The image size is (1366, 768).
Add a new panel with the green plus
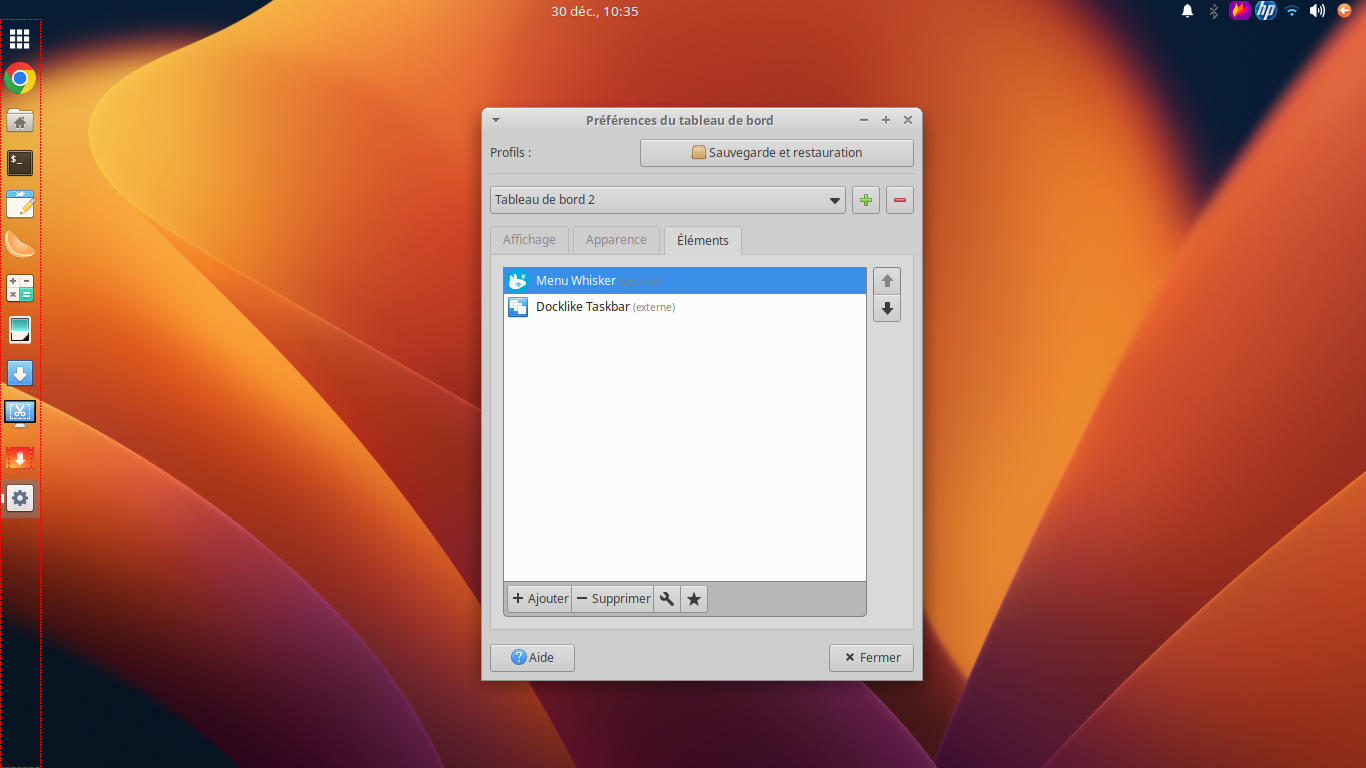(x=866, y=200)
